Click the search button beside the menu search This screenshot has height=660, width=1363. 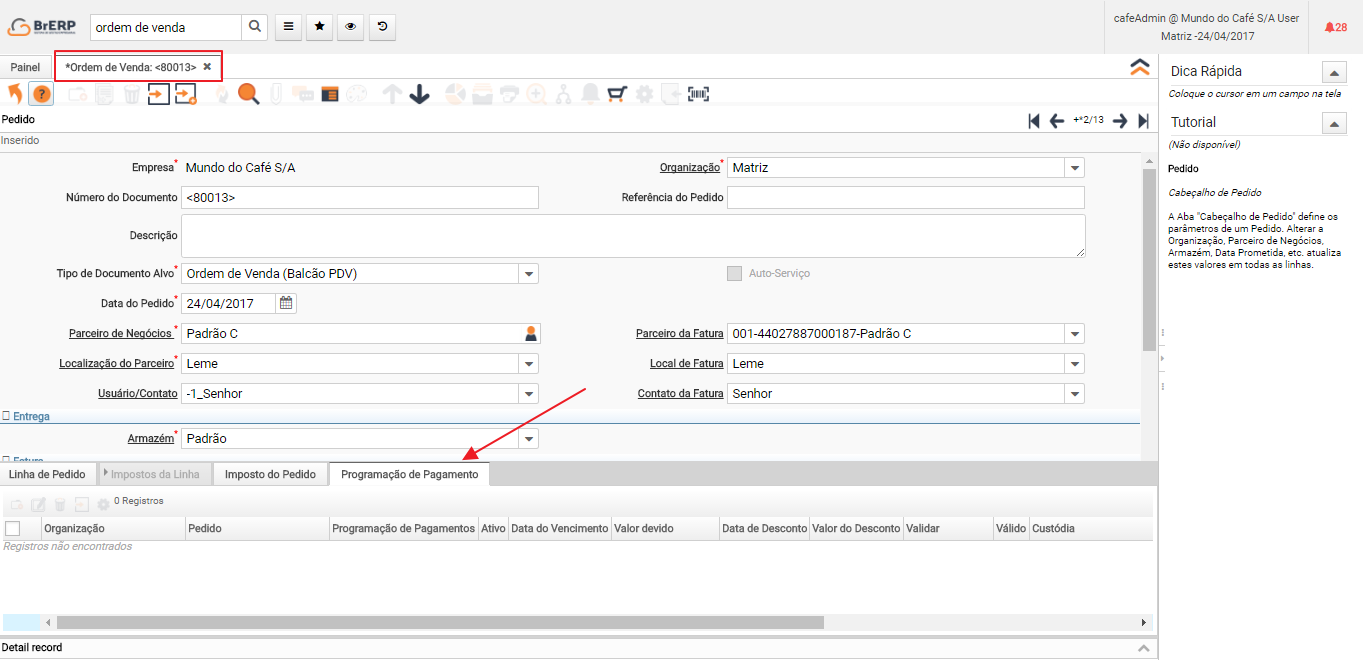(255, 27)
